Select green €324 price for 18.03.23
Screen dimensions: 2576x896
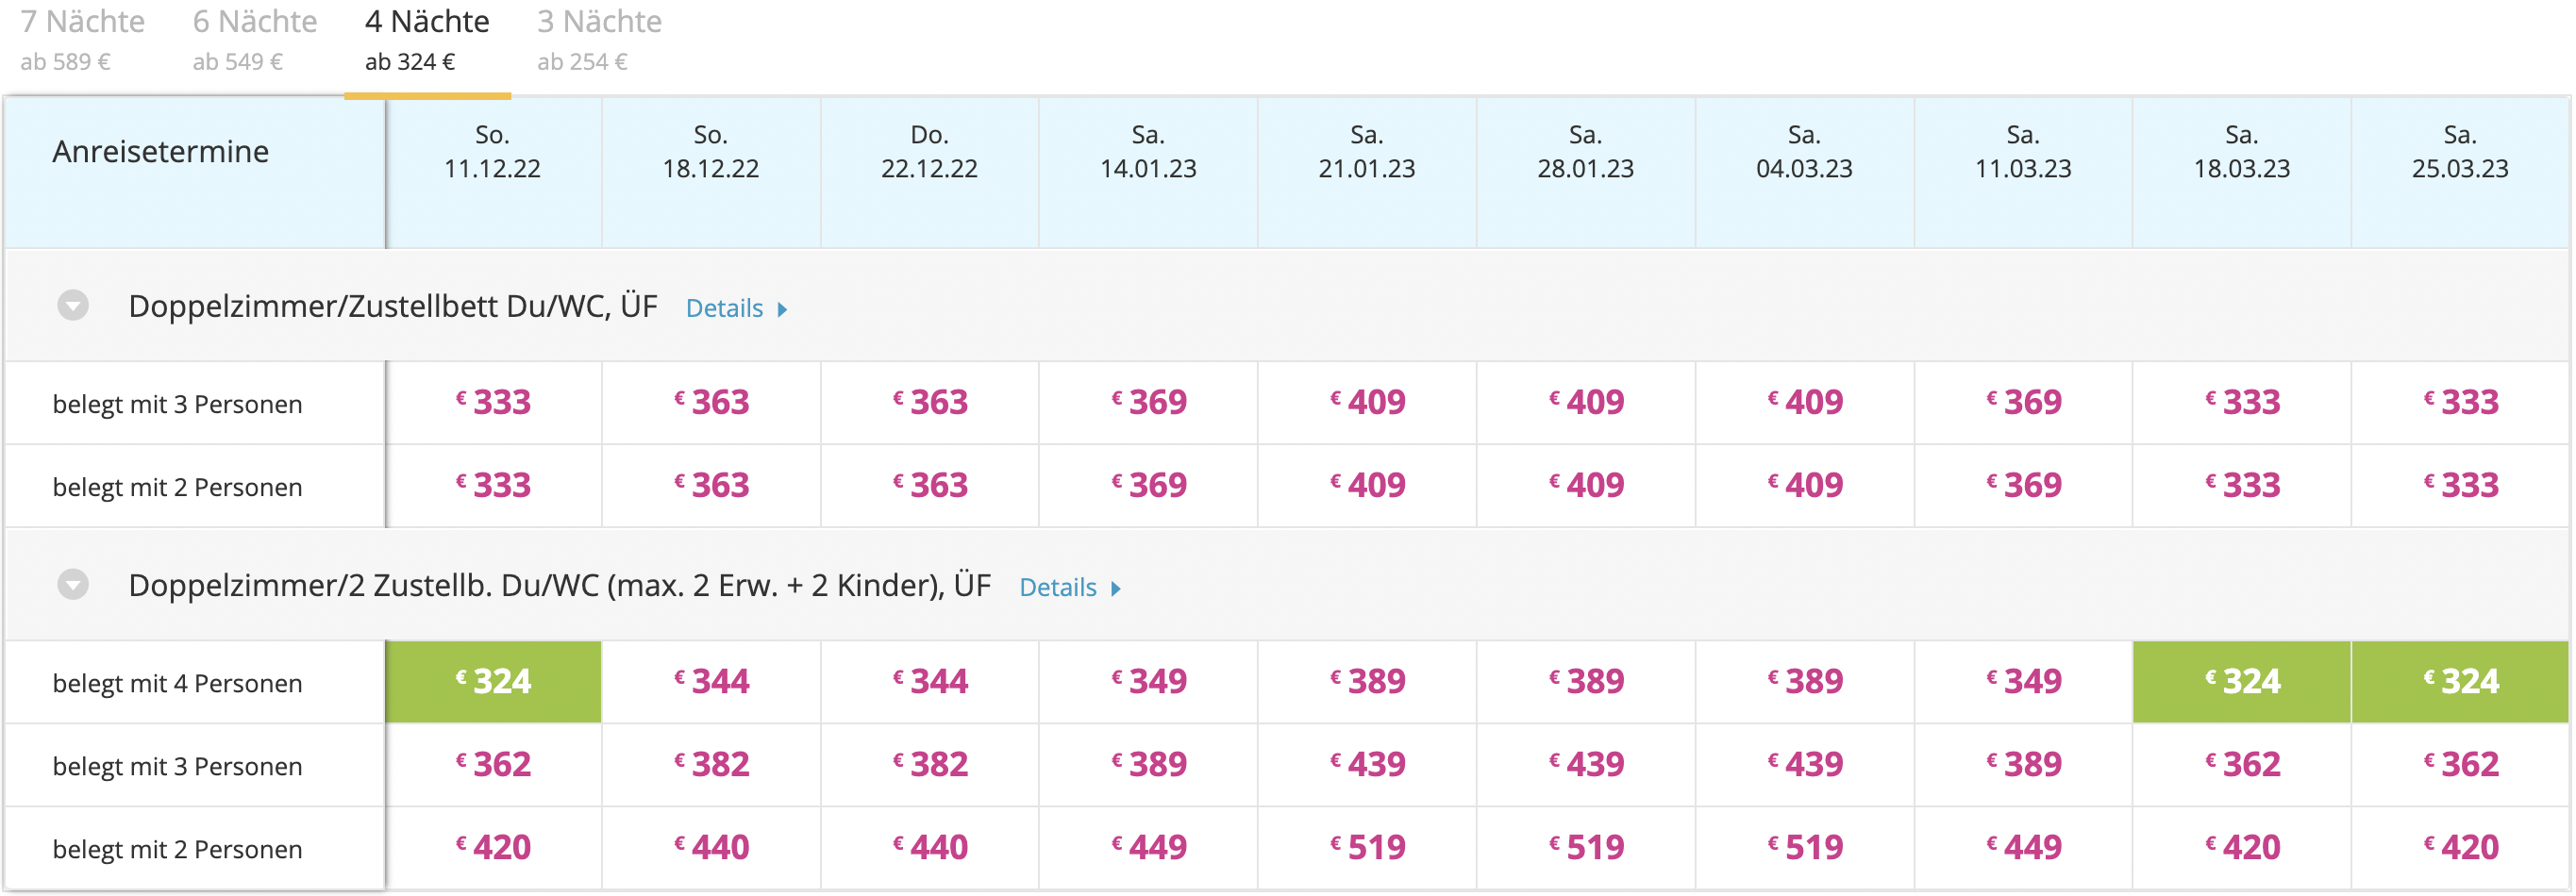pyautogui.click(x=2242, y=682)
